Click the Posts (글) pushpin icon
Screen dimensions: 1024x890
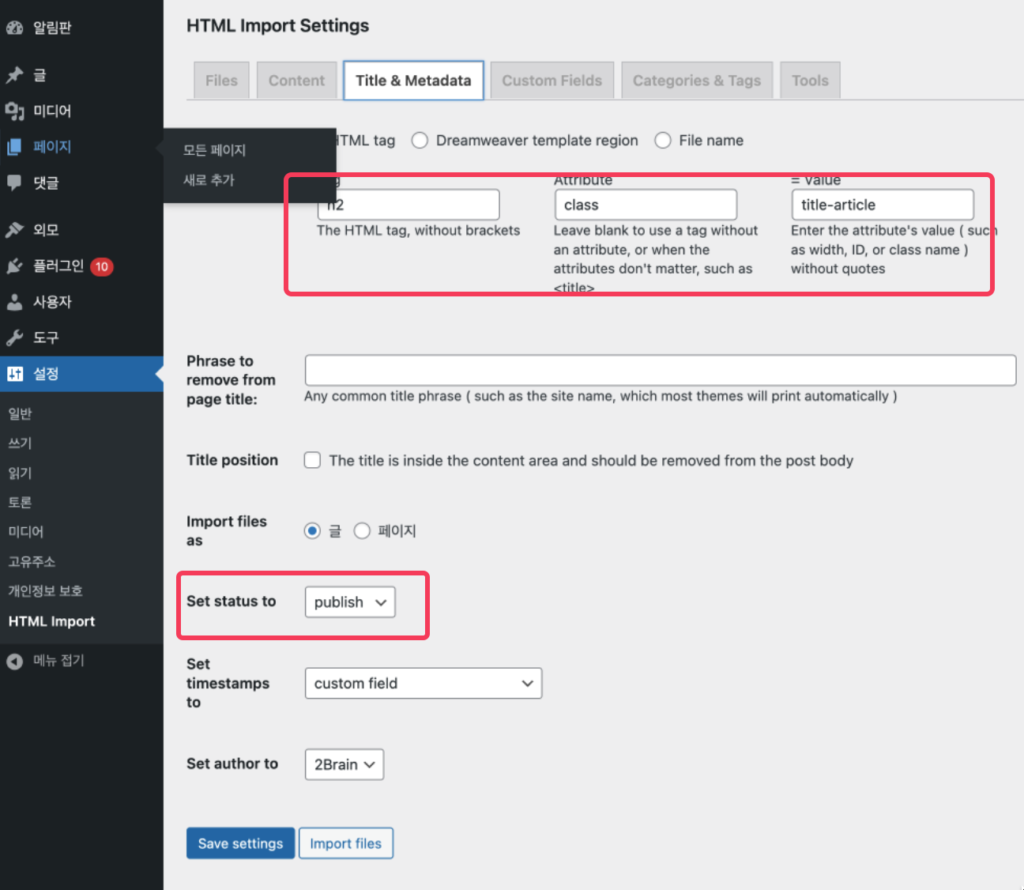coord(14,75)
